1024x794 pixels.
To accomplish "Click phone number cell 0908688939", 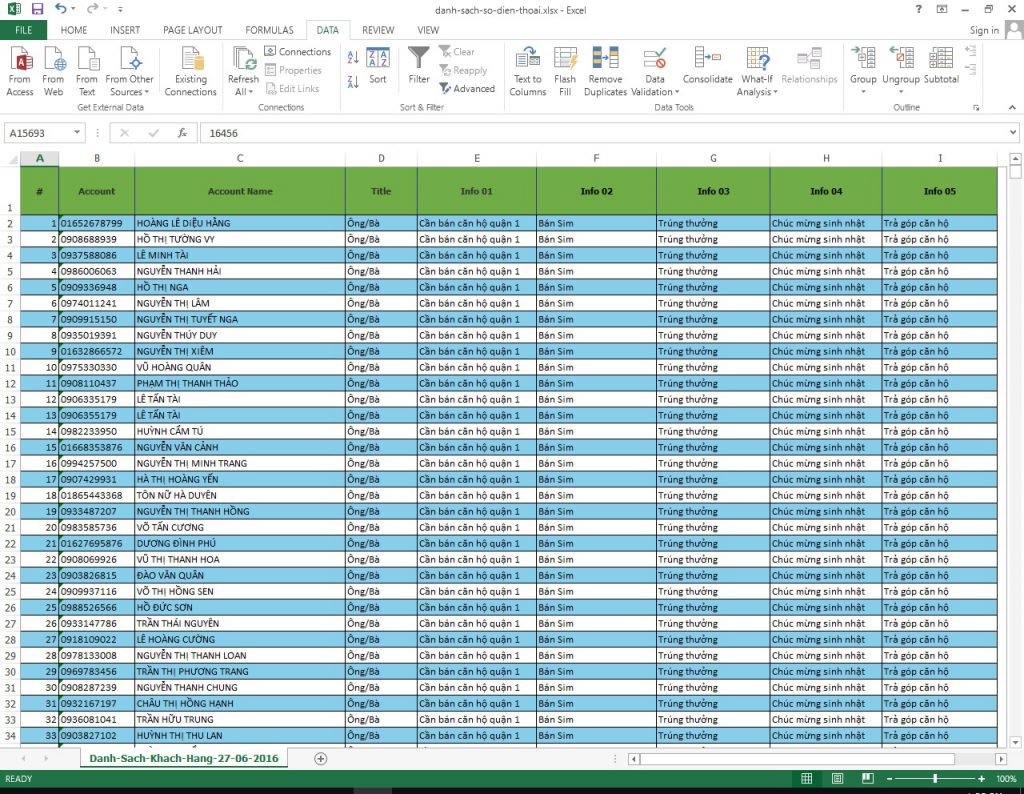I will point(97,239).
